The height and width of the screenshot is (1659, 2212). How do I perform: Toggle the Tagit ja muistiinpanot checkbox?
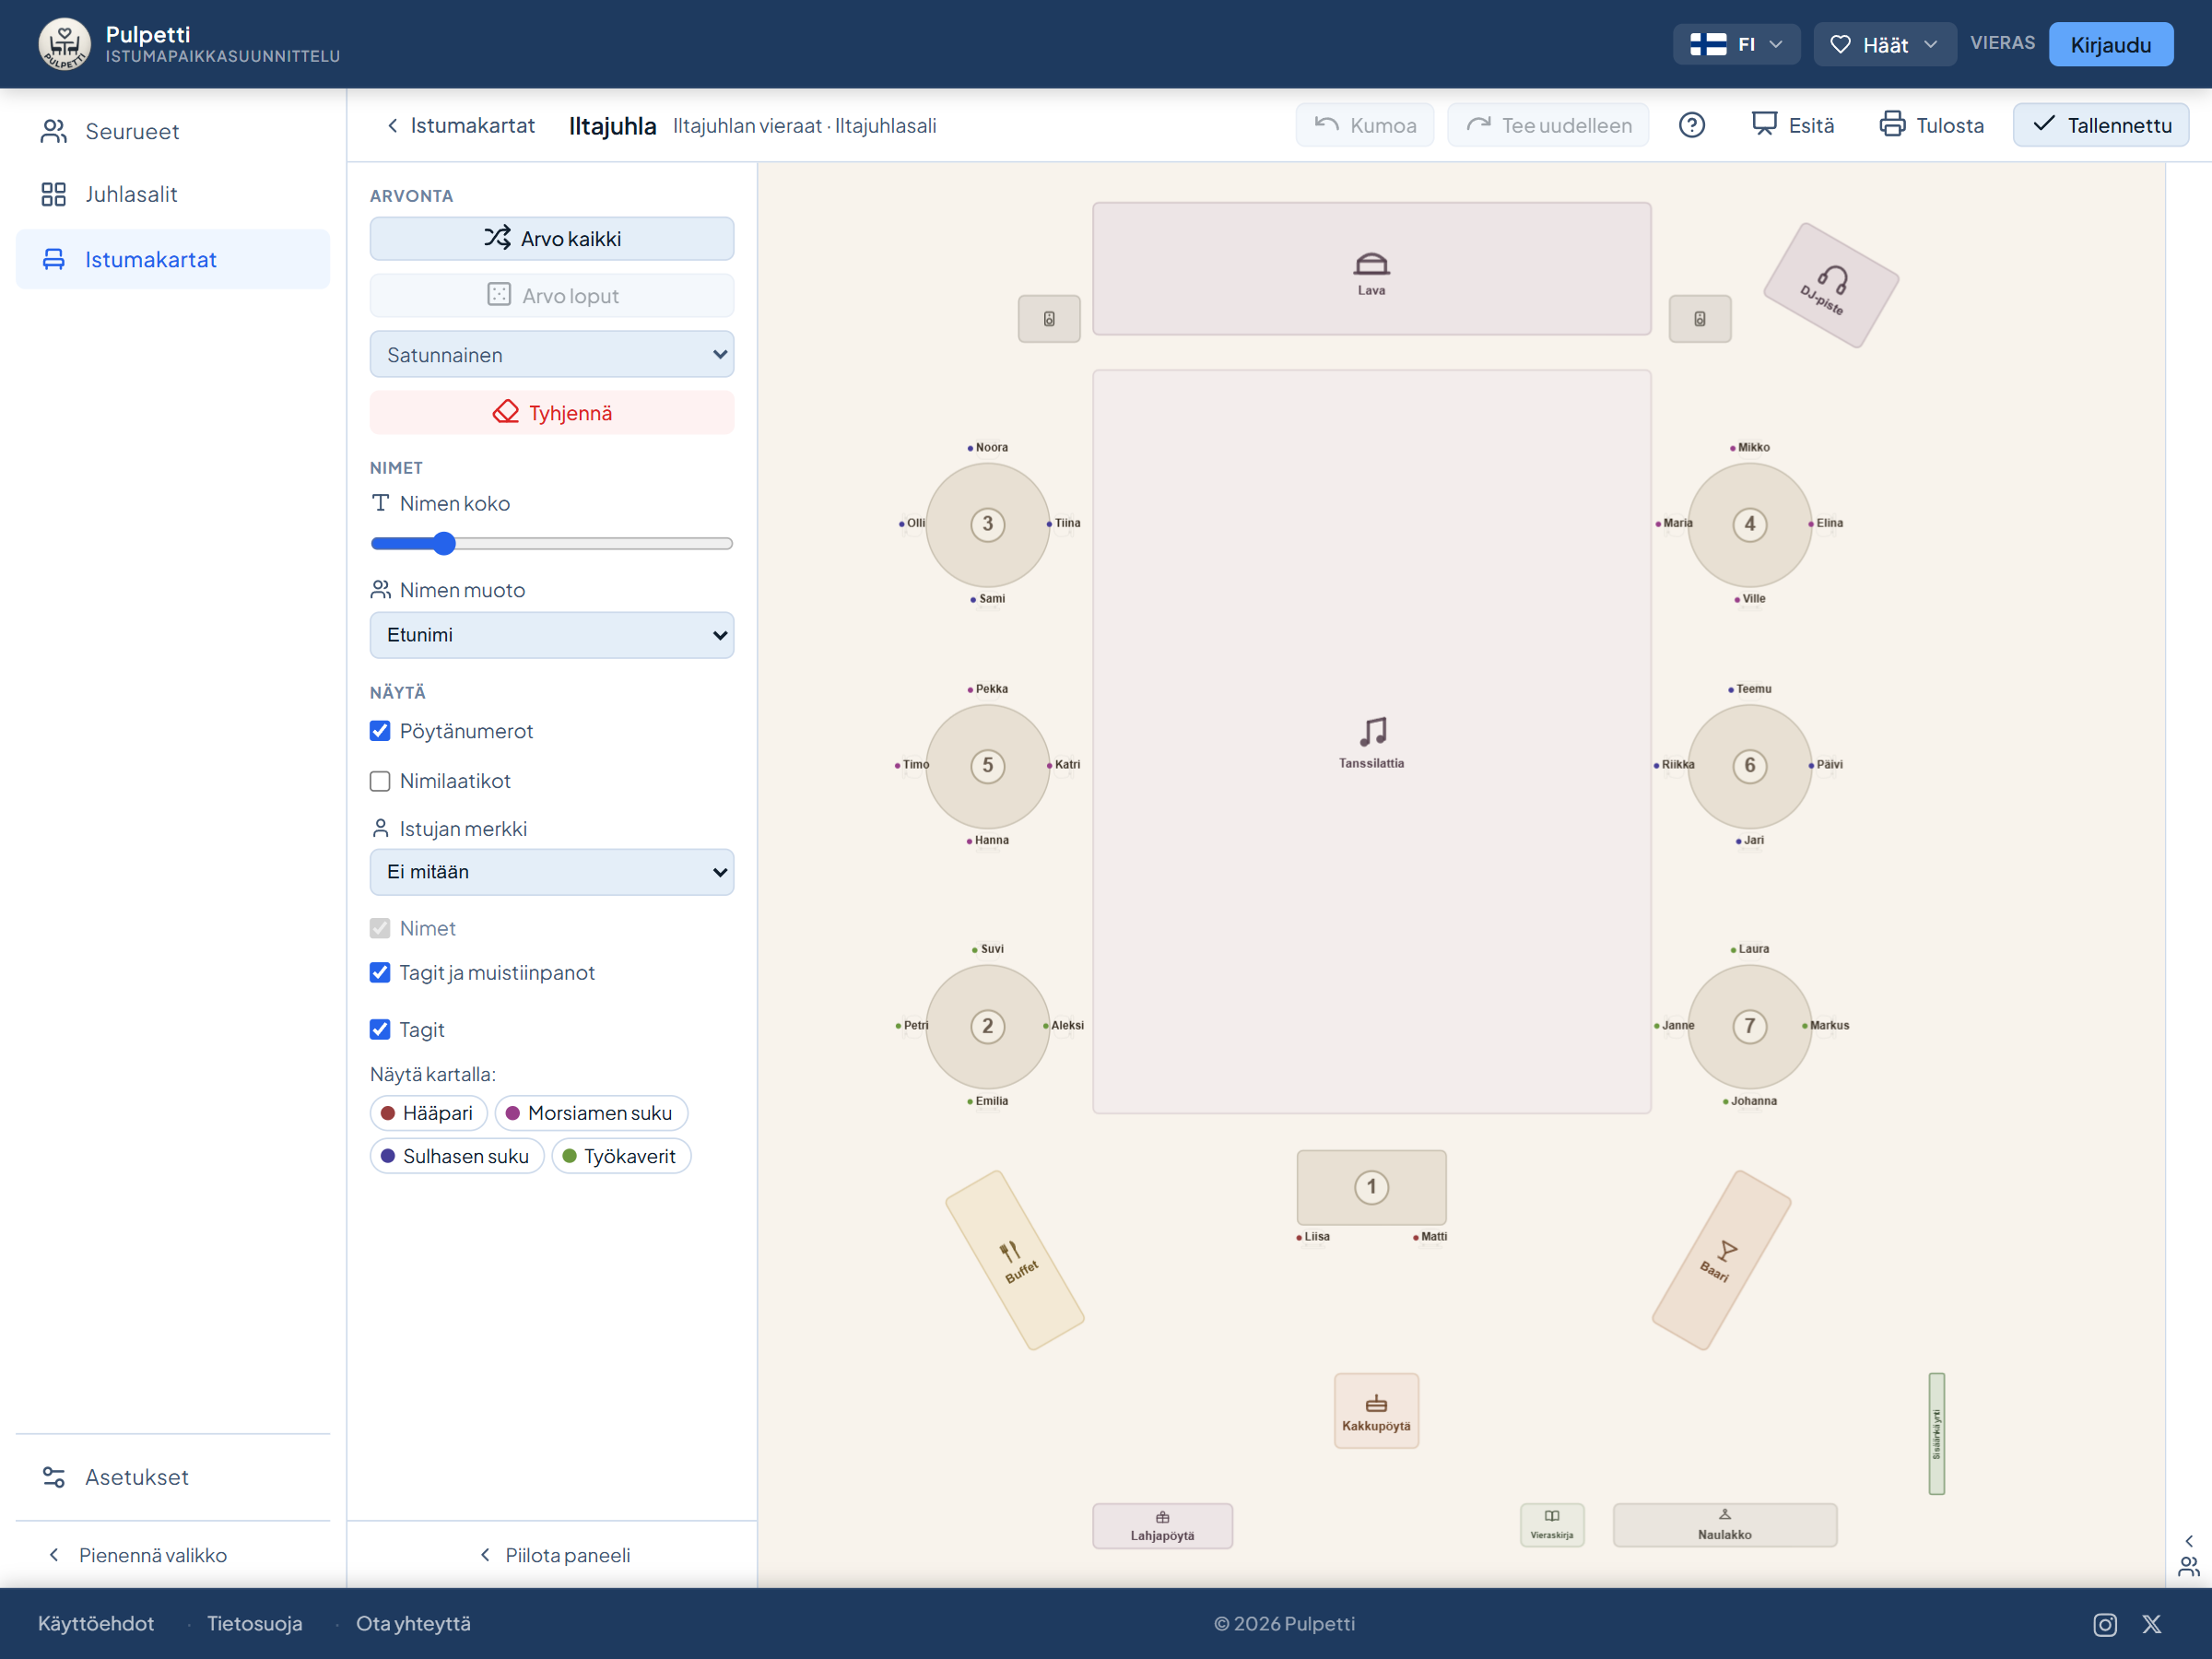(380, 973)
